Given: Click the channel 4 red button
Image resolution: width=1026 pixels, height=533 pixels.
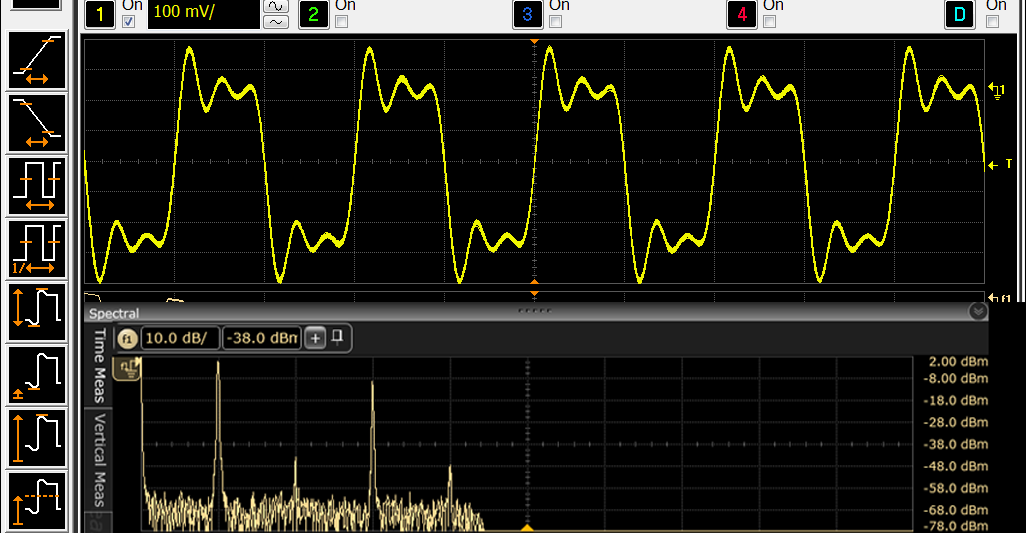Looking at the screenshot, I should pos(741,14).
